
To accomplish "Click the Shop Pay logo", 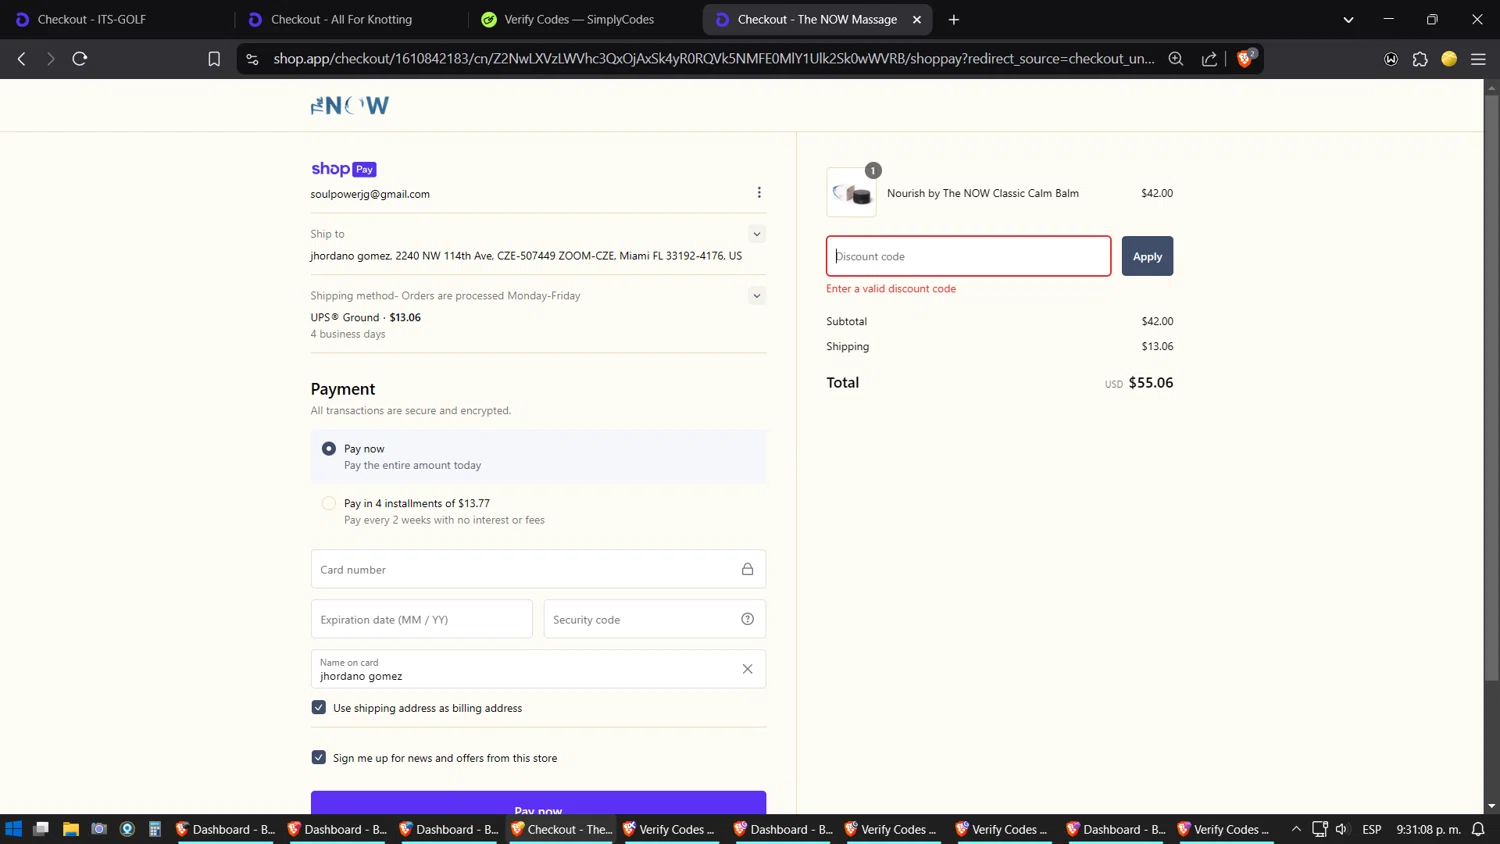I will [x=344, y=169].
